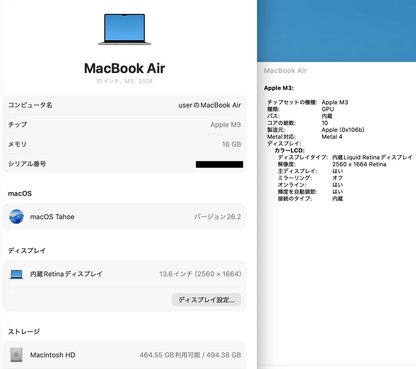
Task: Select 内蔵Liquid Retinaディスプレイ value
Action: [x=372, y=157]
